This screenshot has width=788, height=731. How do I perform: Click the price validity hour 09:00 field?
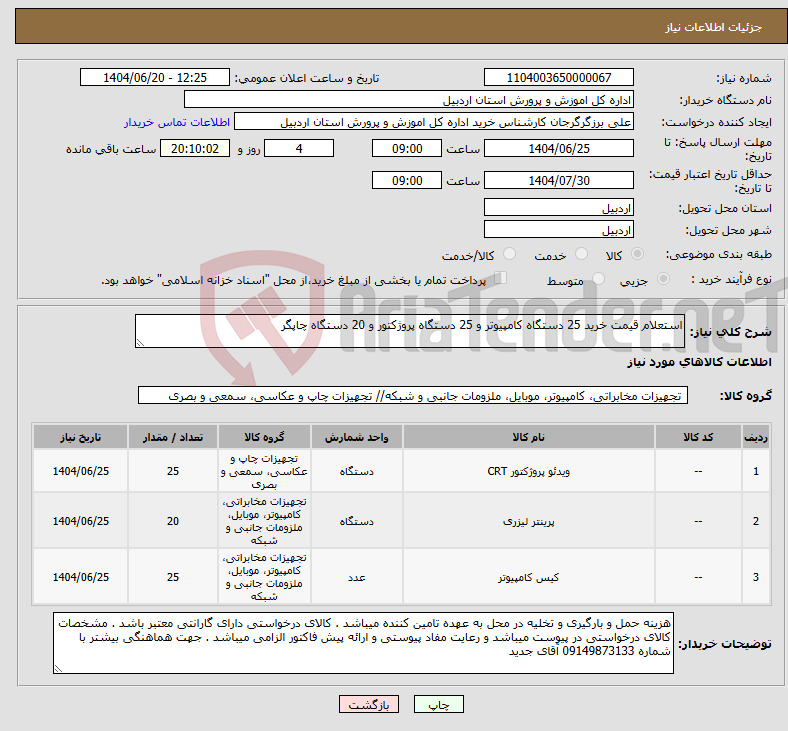(407, 180)
